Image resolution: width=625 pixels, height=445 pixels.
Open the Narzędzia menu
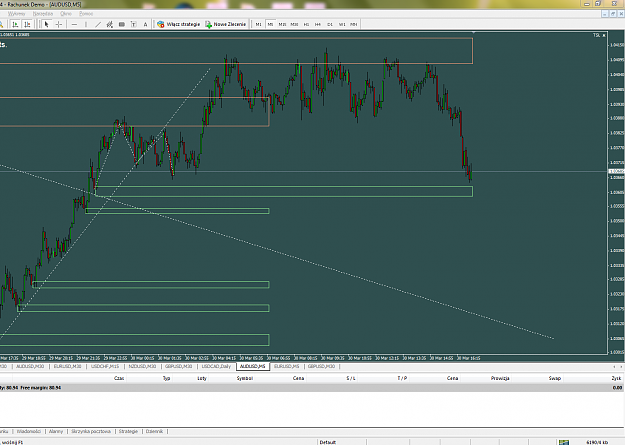click(x=43, y=14)
